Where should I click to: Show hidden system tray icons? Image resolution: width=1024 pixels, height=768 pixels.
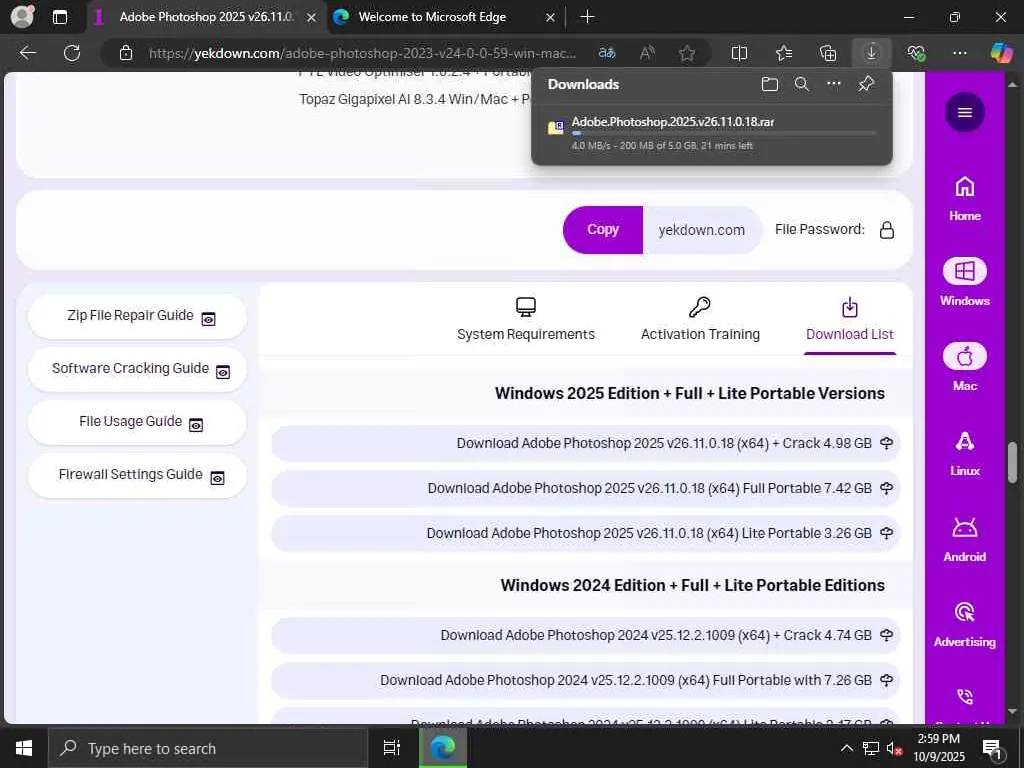point(846,748)
